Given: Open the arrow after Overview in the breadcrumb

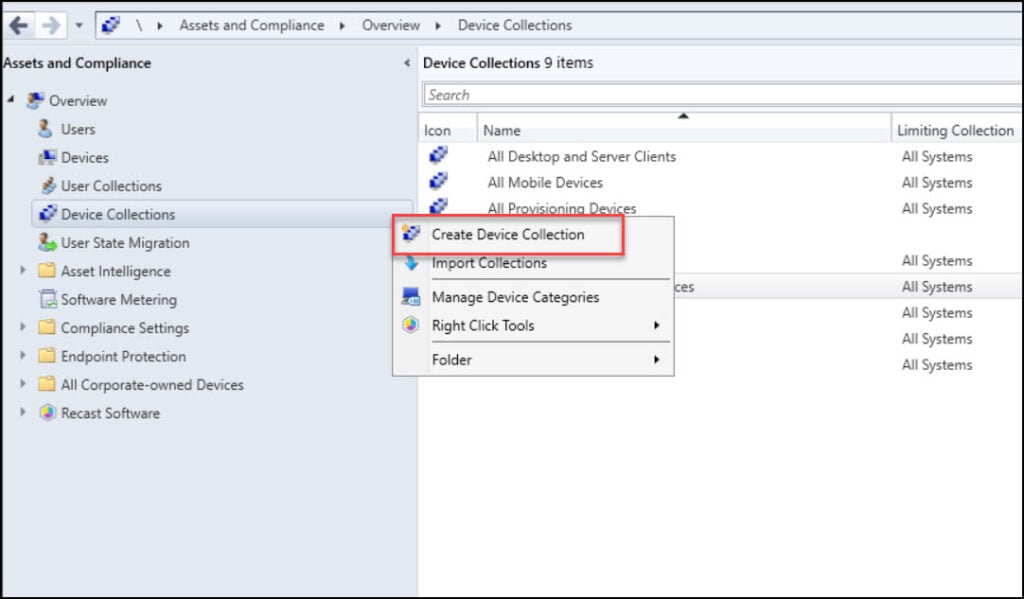Looking at the screenshot, I should point(438,26).
